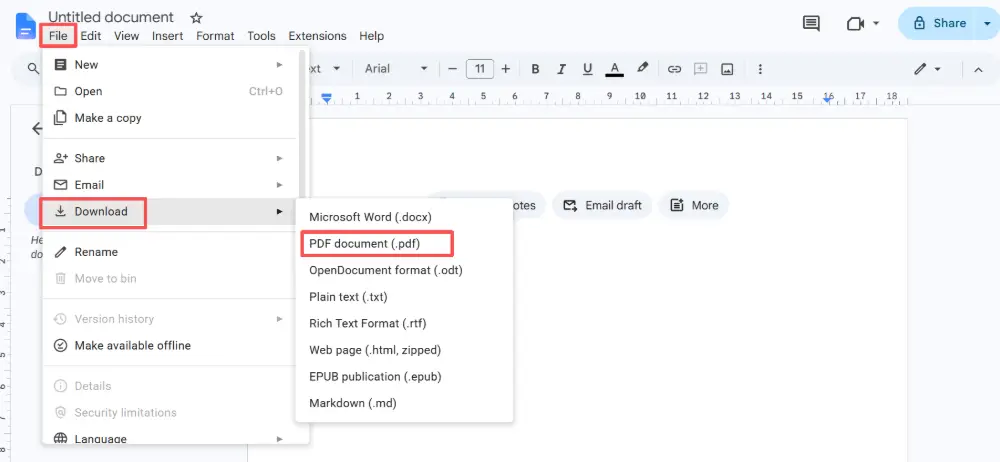Viewport: 1000px width, 462px height.
Task: Download as Microsoft Word (.docx)
Action: point(404,217)
